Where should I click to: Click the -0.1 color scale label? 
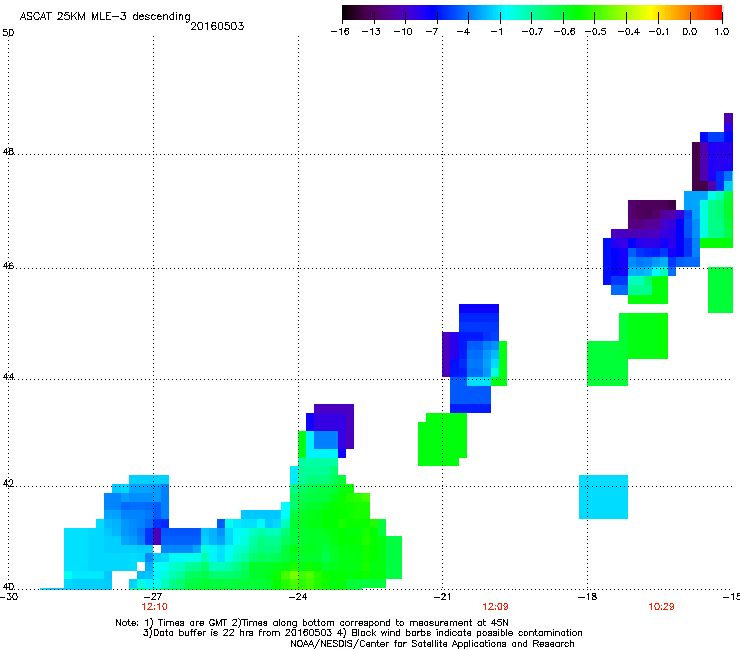(x=659, y=32)
